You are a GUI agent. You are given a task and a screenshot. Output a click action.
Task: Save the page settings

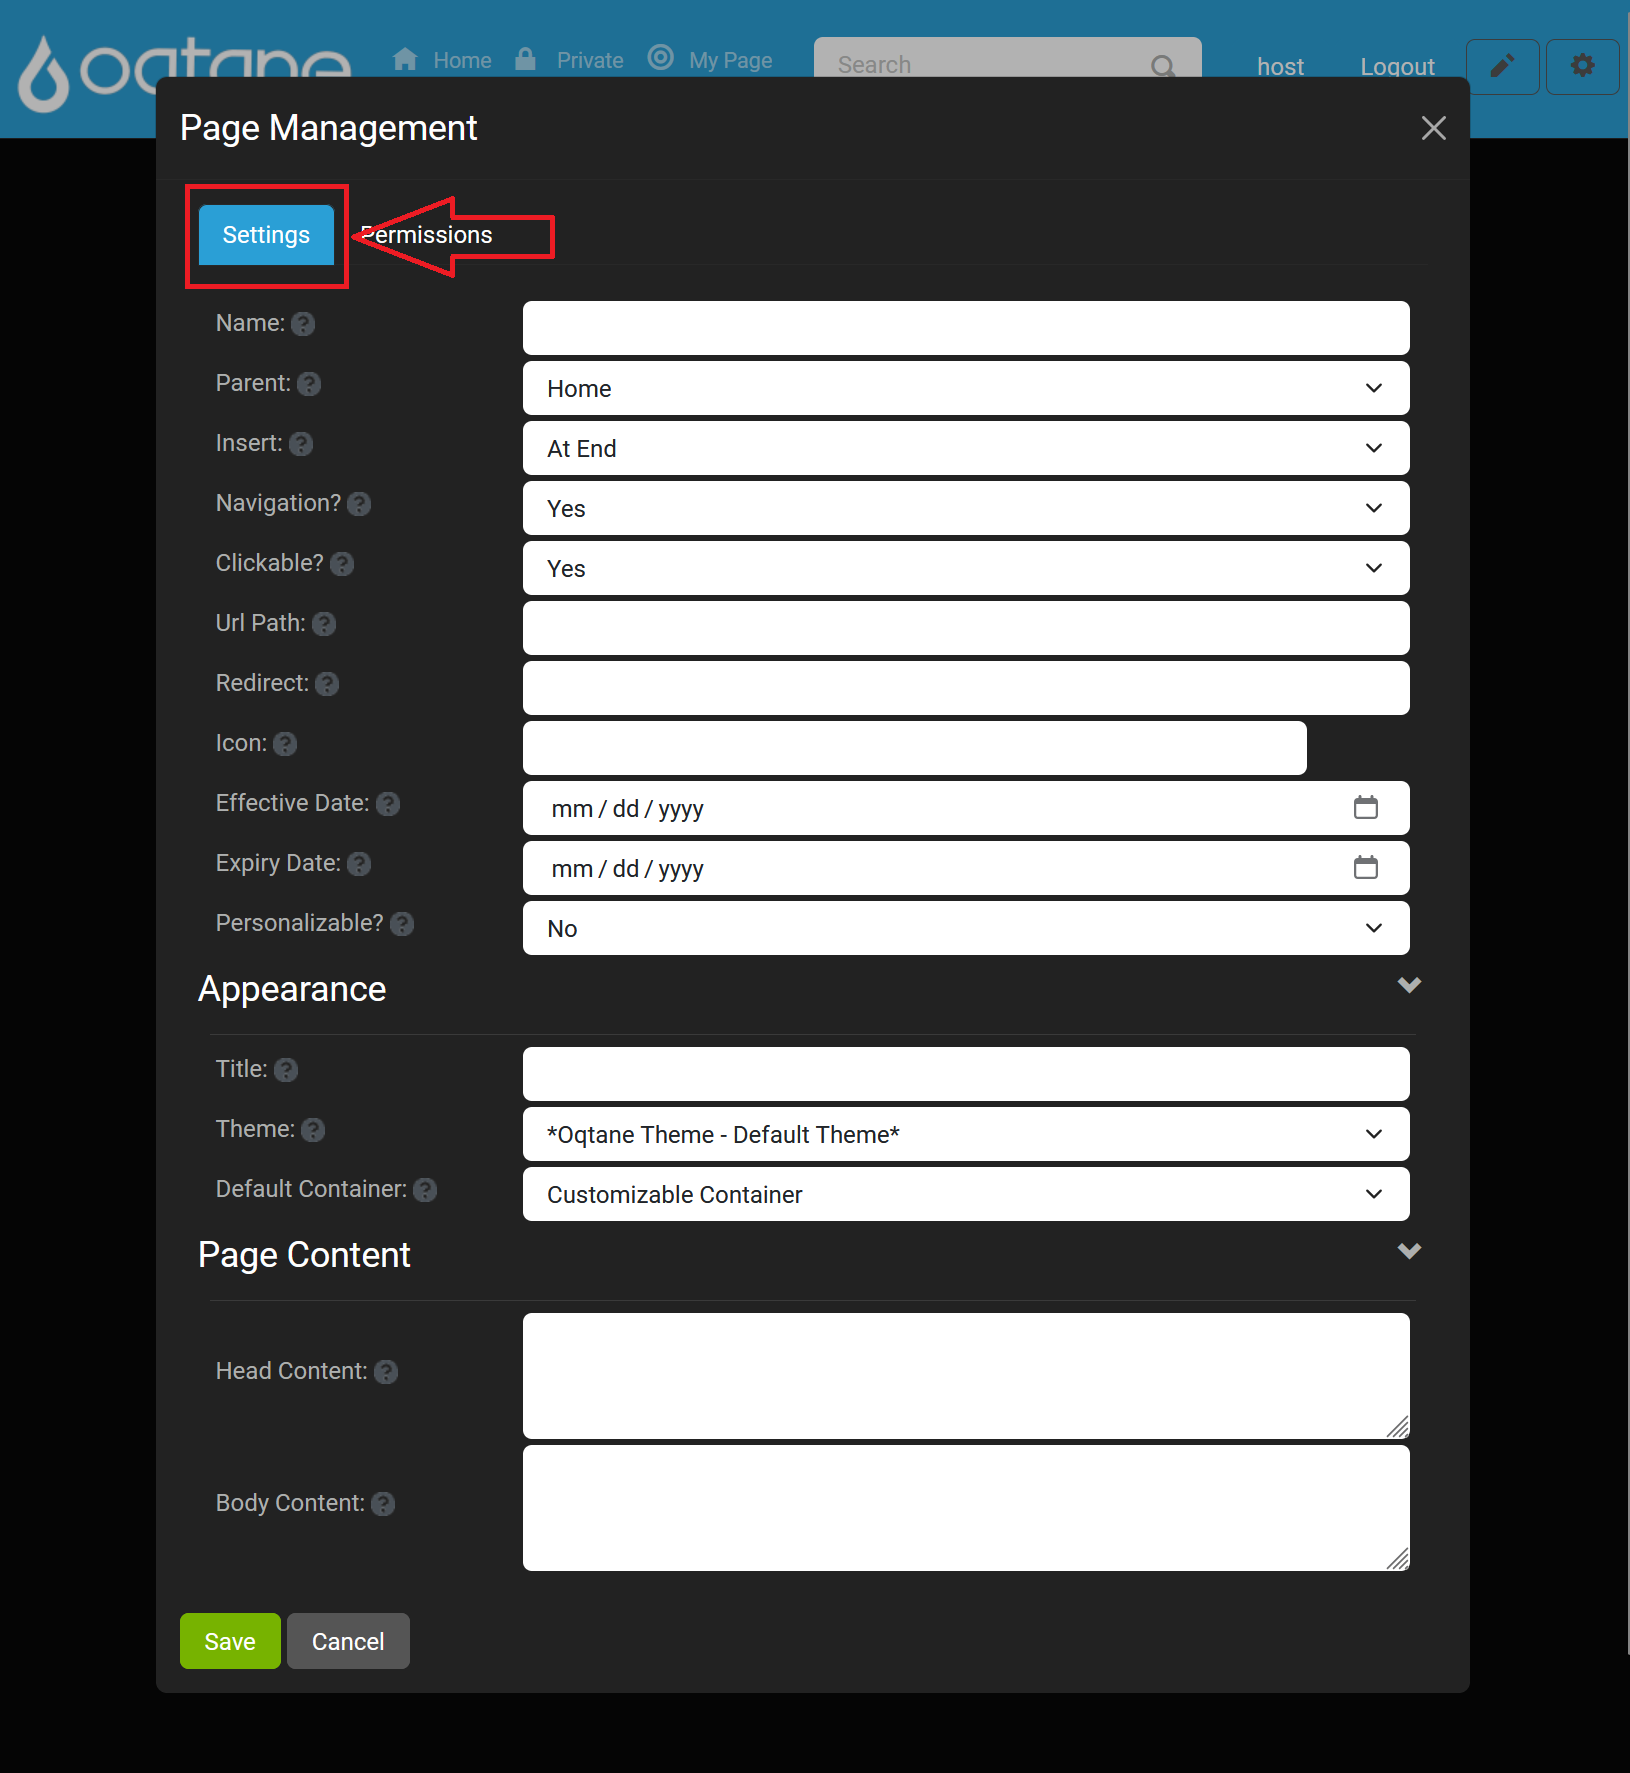tap(230, 1641)
